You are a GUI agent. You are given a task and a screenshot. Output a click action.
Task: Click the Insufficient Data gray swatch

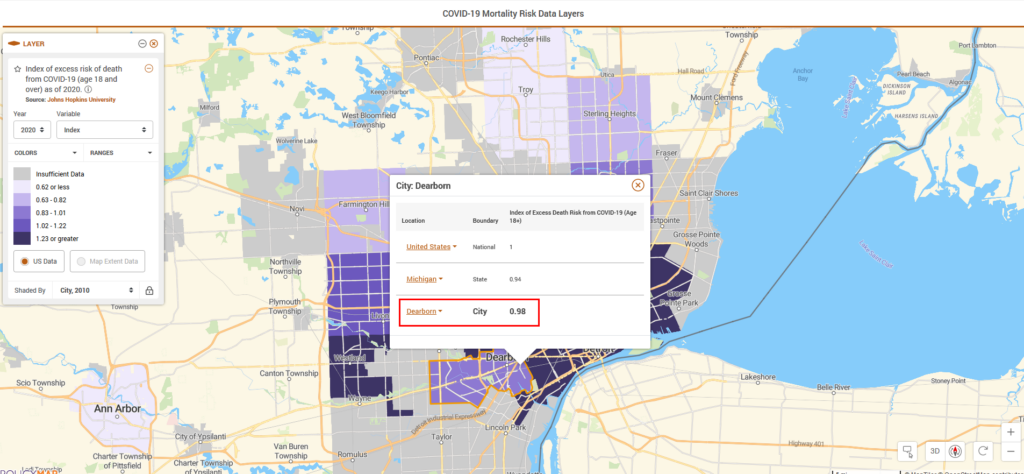click(x=22, y=174)
